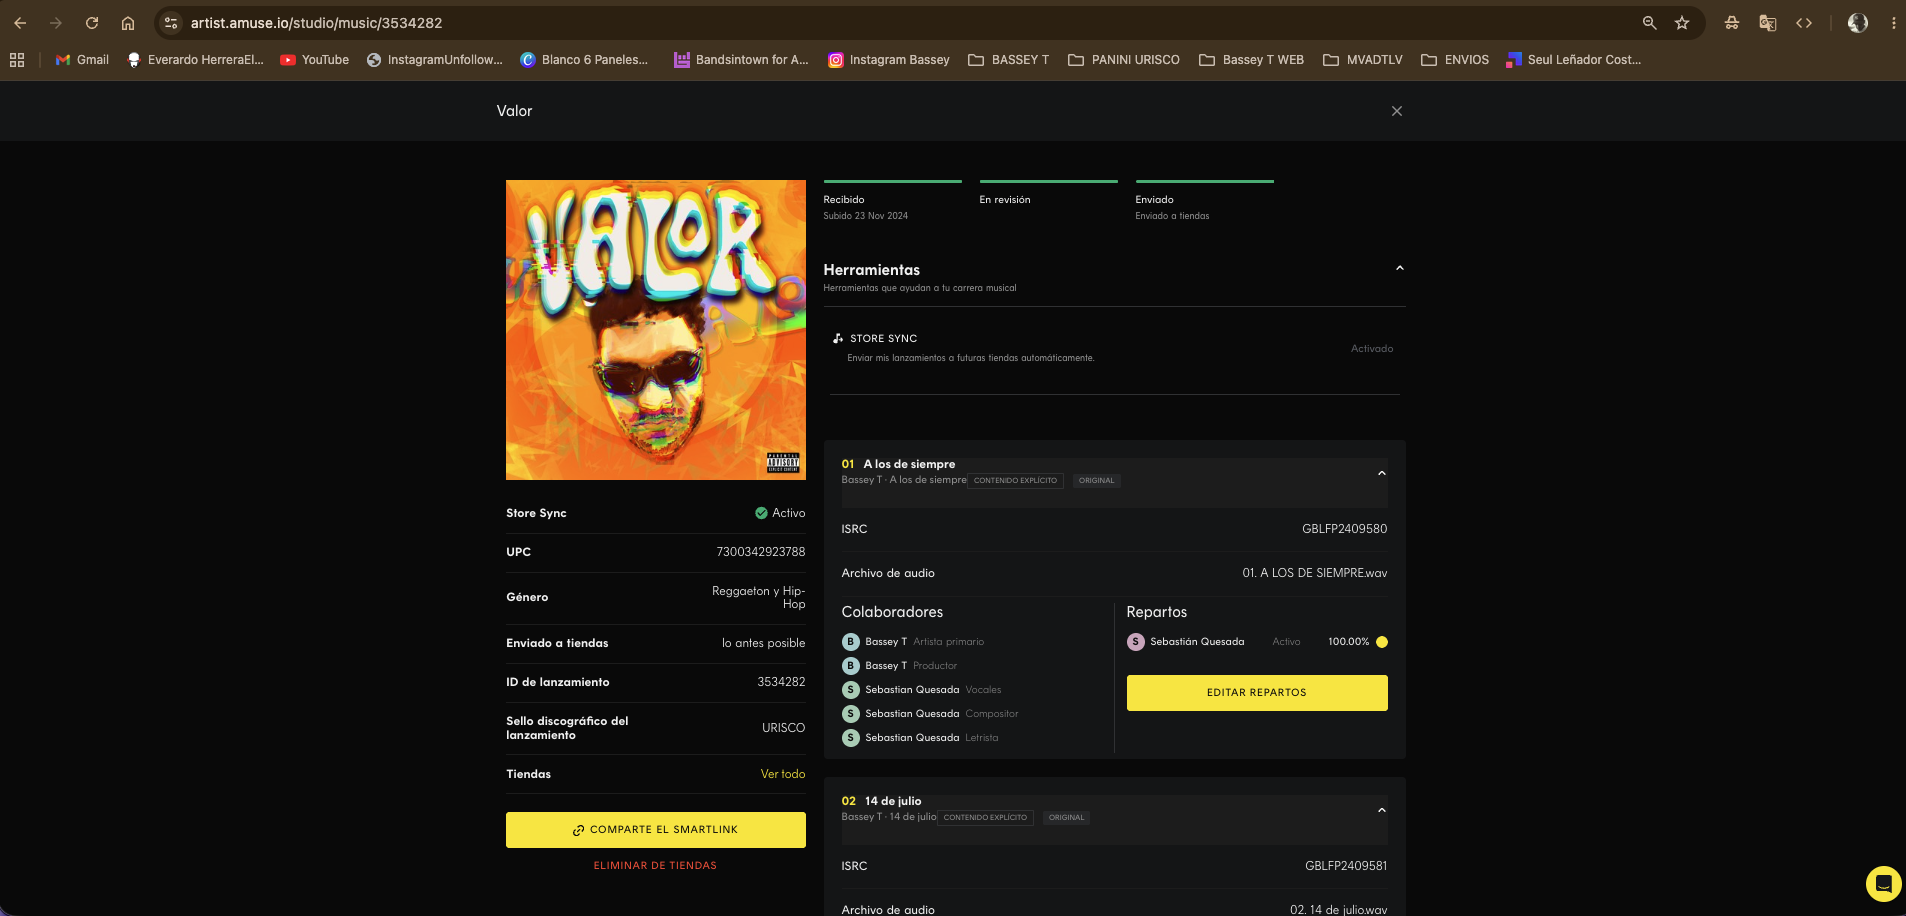Click Sebastian Quesada Compositor collaborator
The image size is (1906, 916).
(x=930, y=714)
